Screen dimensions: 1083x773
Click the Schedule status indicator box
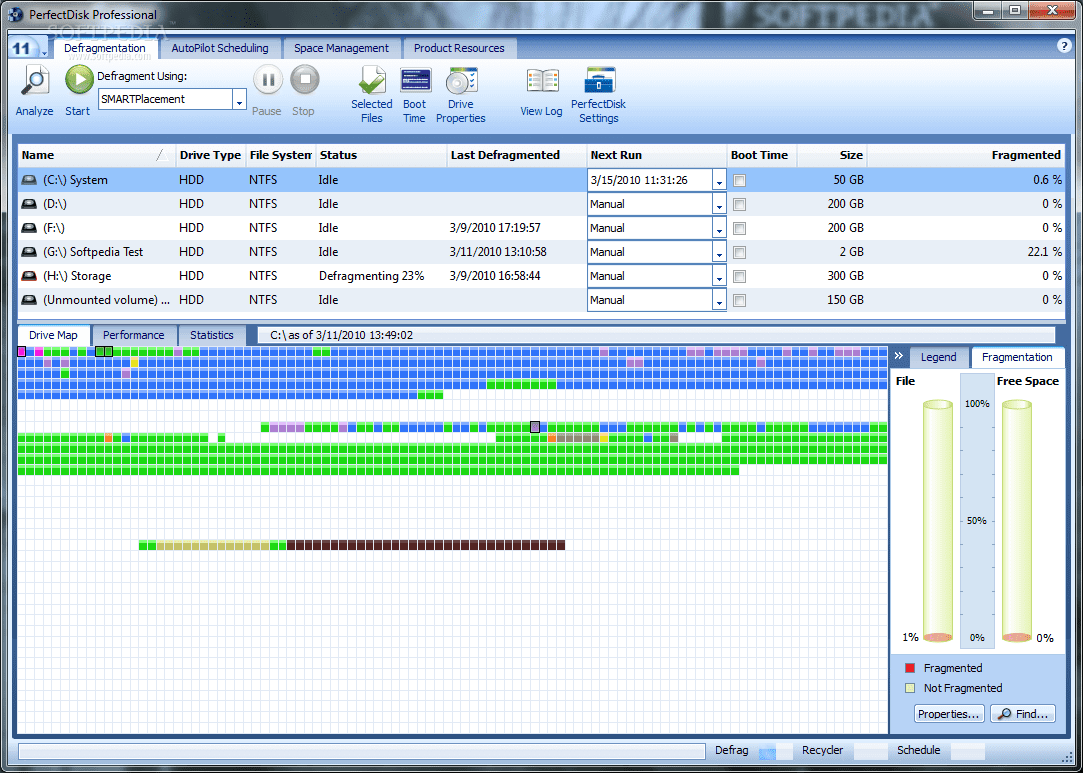click(x=968, y=752)
